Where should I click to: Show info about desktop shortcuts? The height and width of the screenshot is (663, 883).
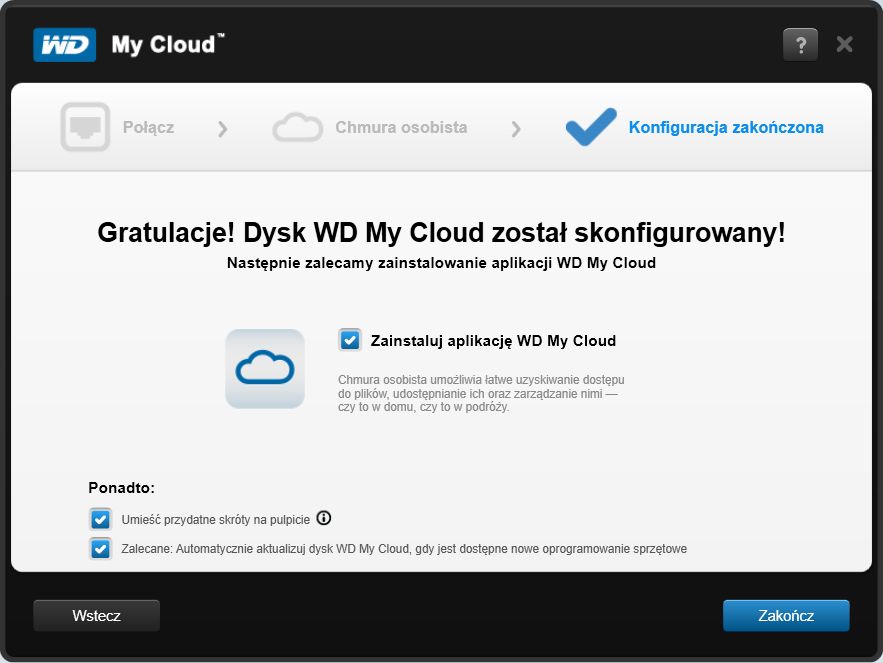tap(324, 518)
